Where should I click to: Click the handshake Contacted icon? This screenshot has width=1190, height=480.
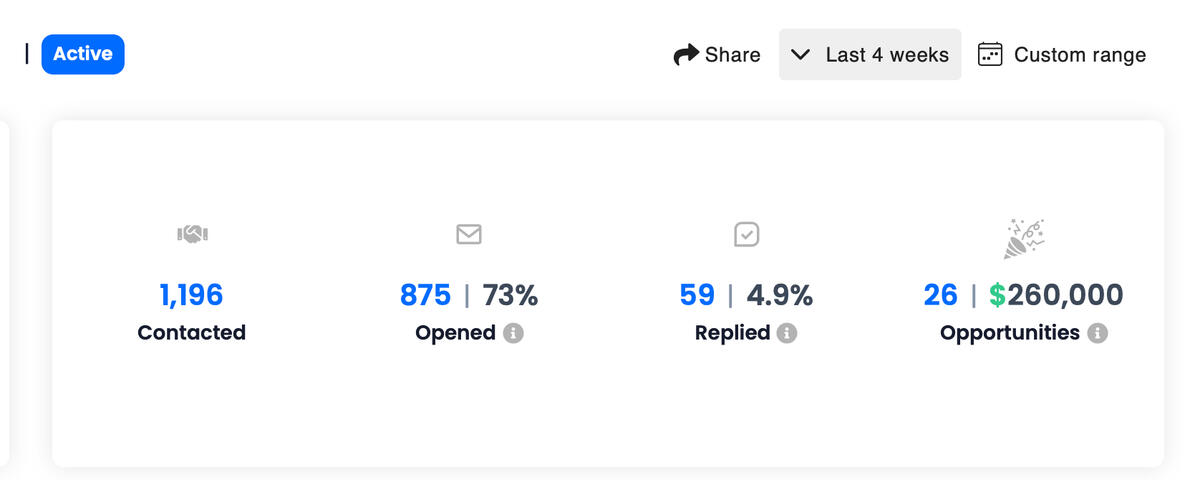click(192, 234)
